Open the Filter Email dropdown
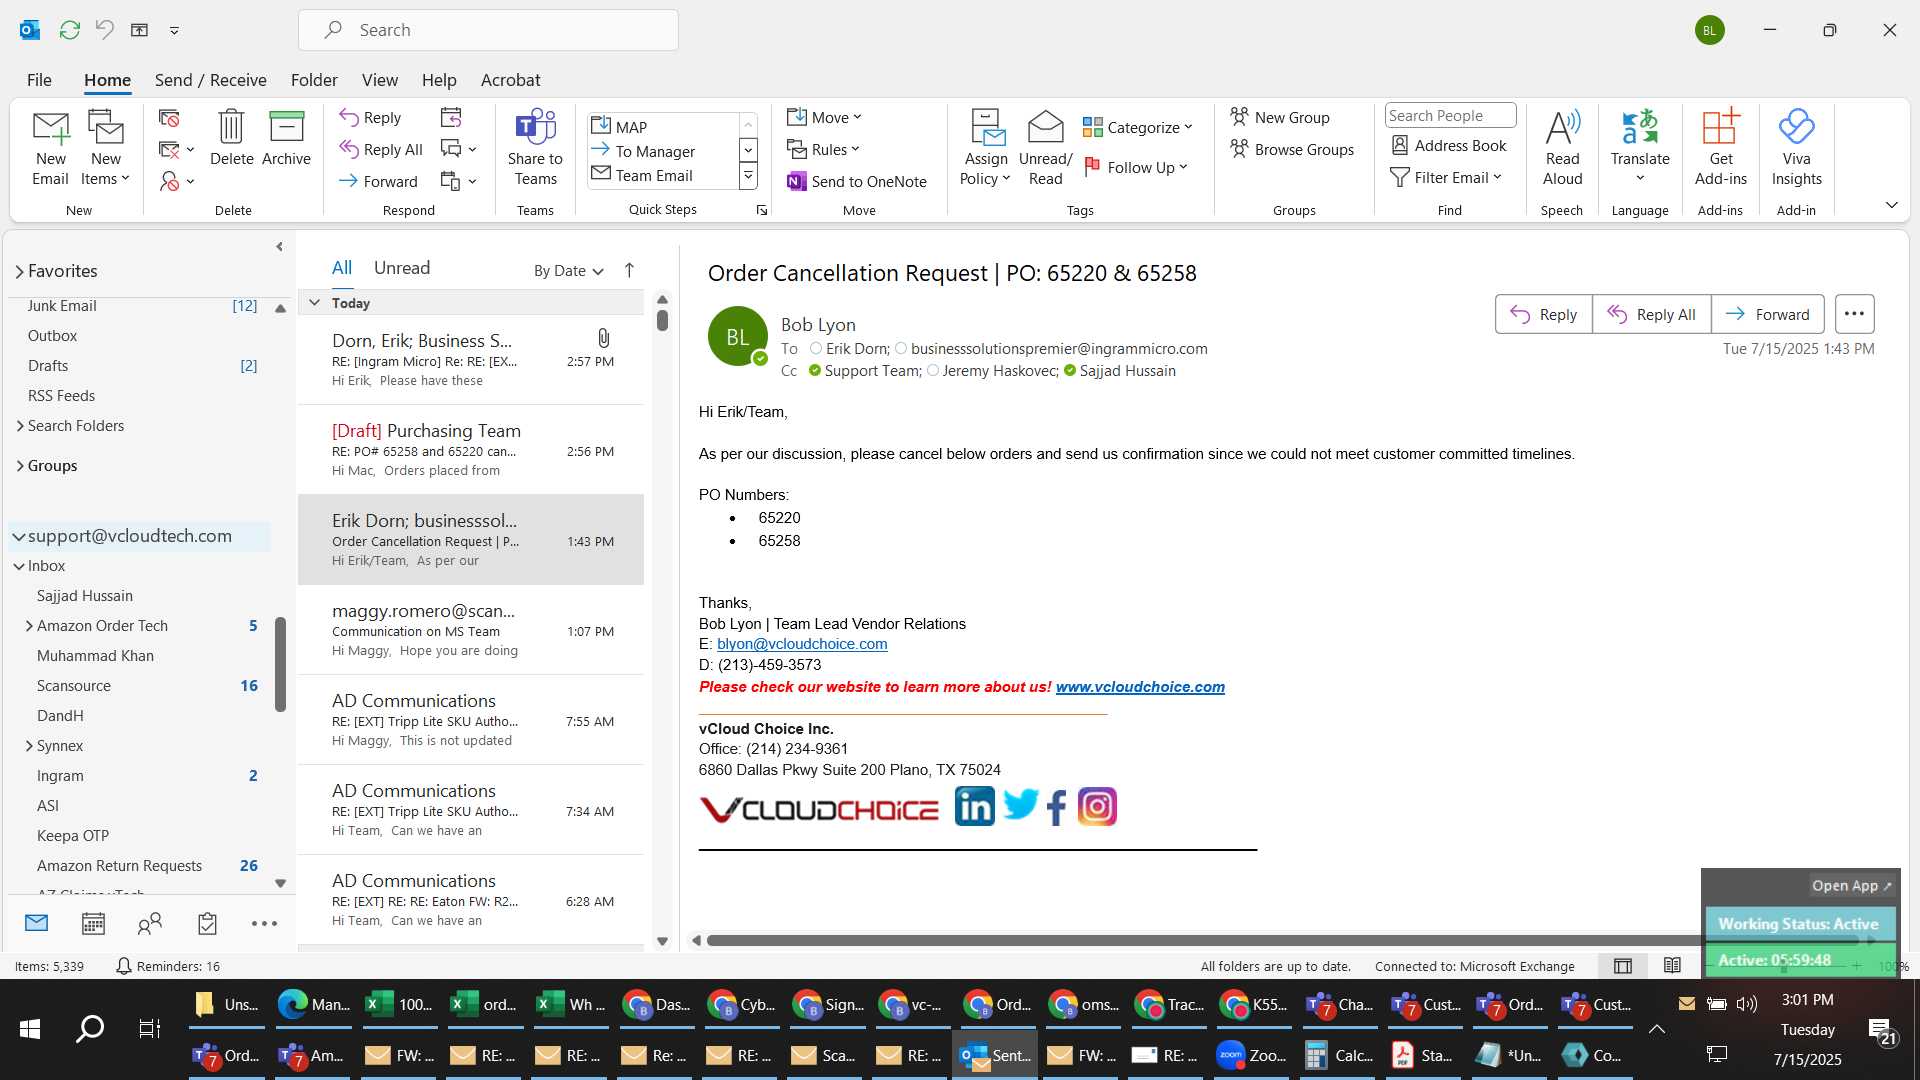 click(x=1446, y=177)
